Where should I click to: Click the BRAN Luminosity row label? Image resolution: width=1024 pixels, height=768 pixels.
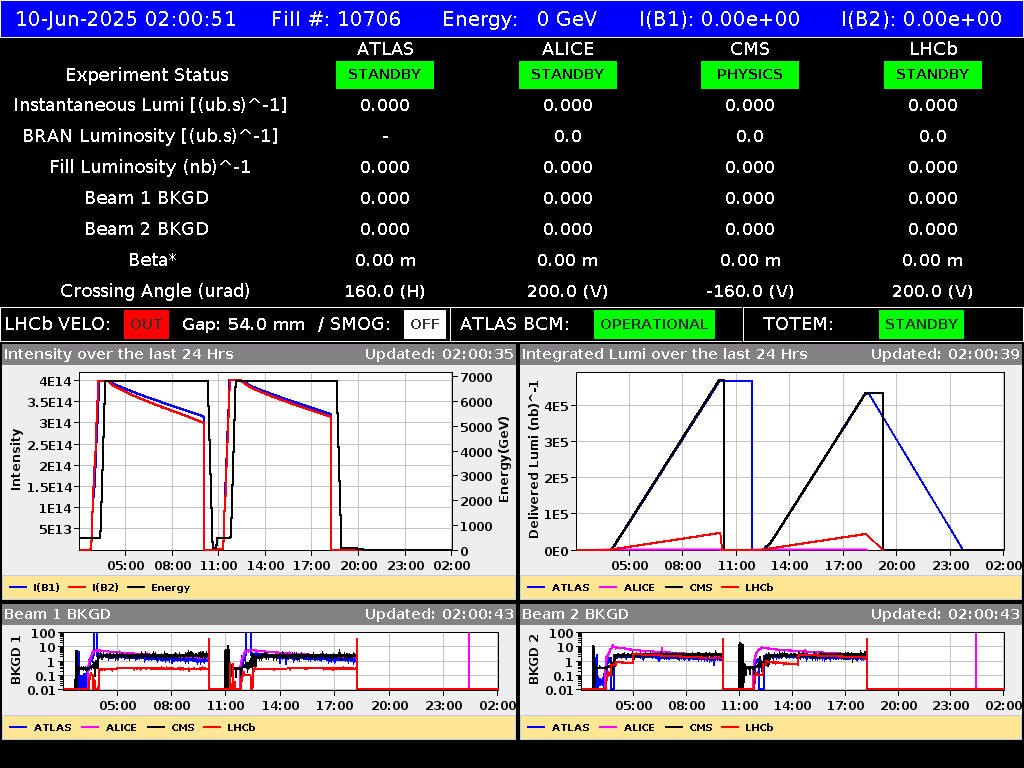150,136
